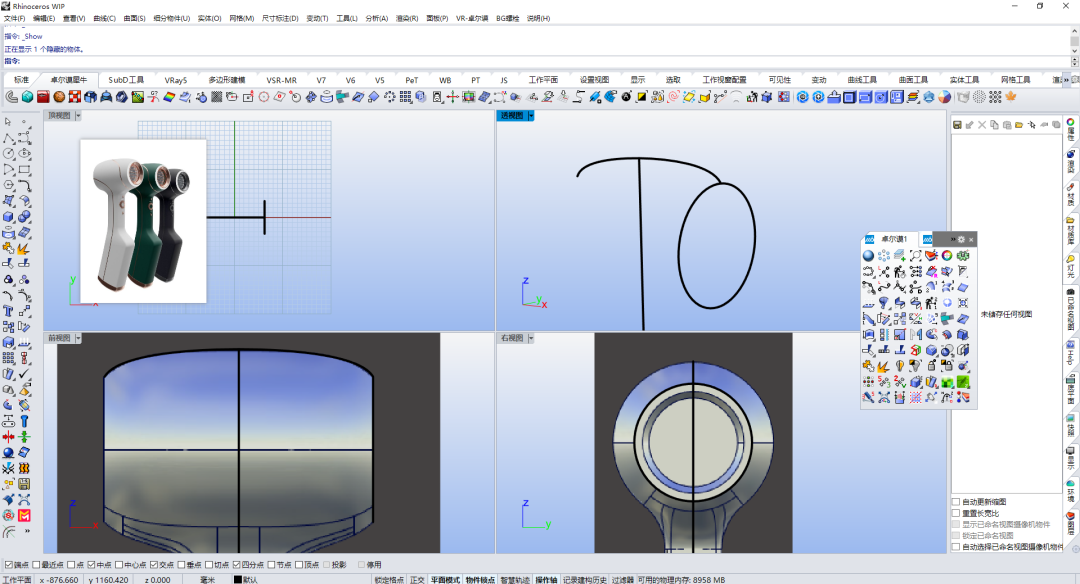Screen dimensions: 1080x584
Task: Click the red M icon in left sidebar
Action: point(24,516)
